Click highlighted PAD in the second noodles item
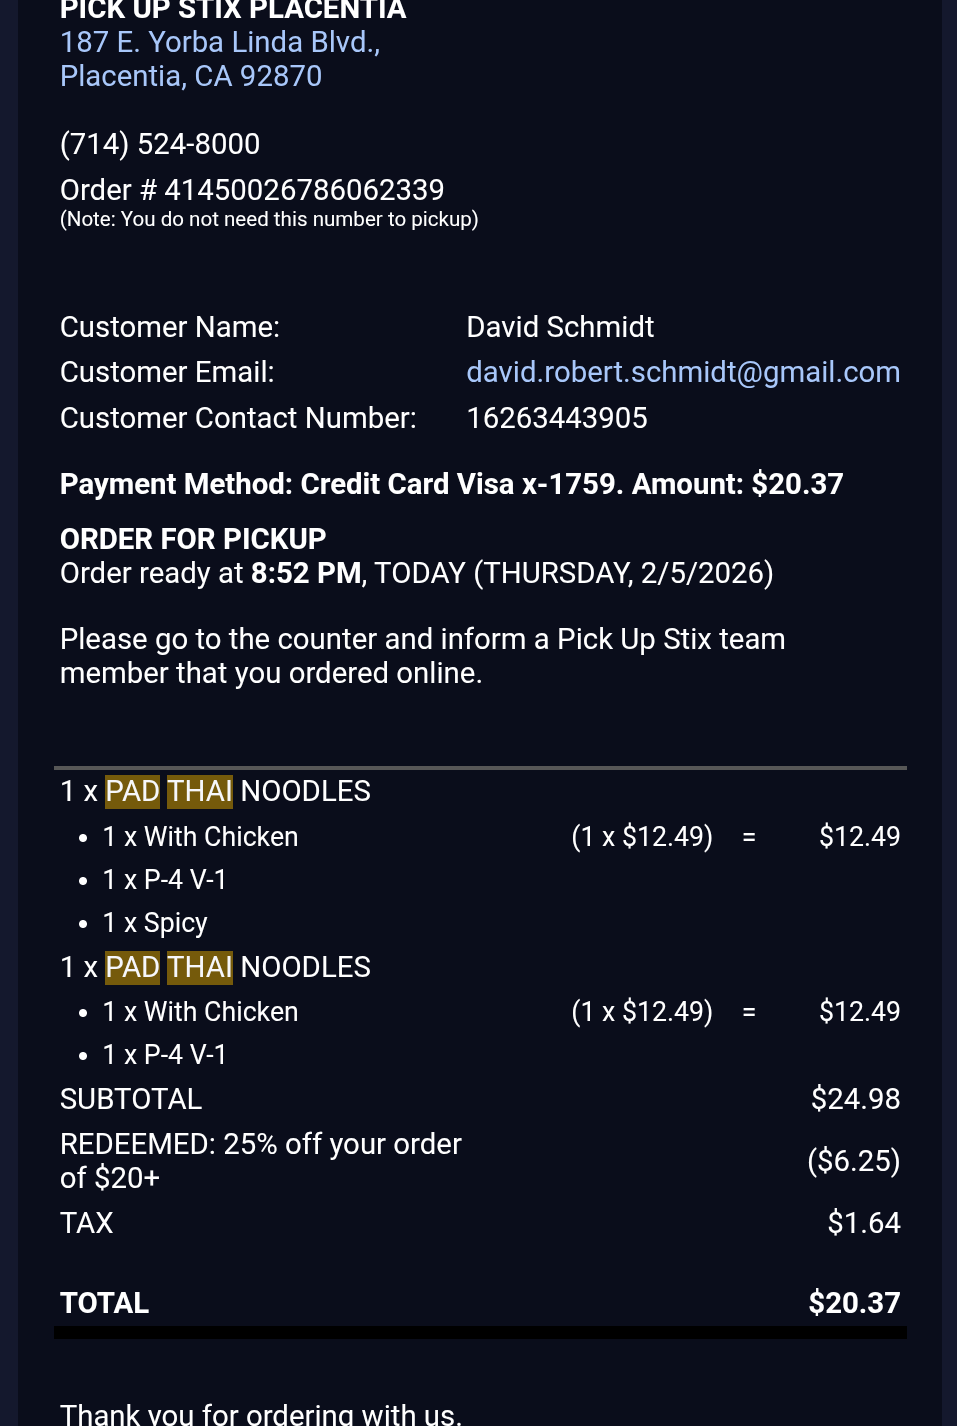957x1426 pixels. pos(132,967)
